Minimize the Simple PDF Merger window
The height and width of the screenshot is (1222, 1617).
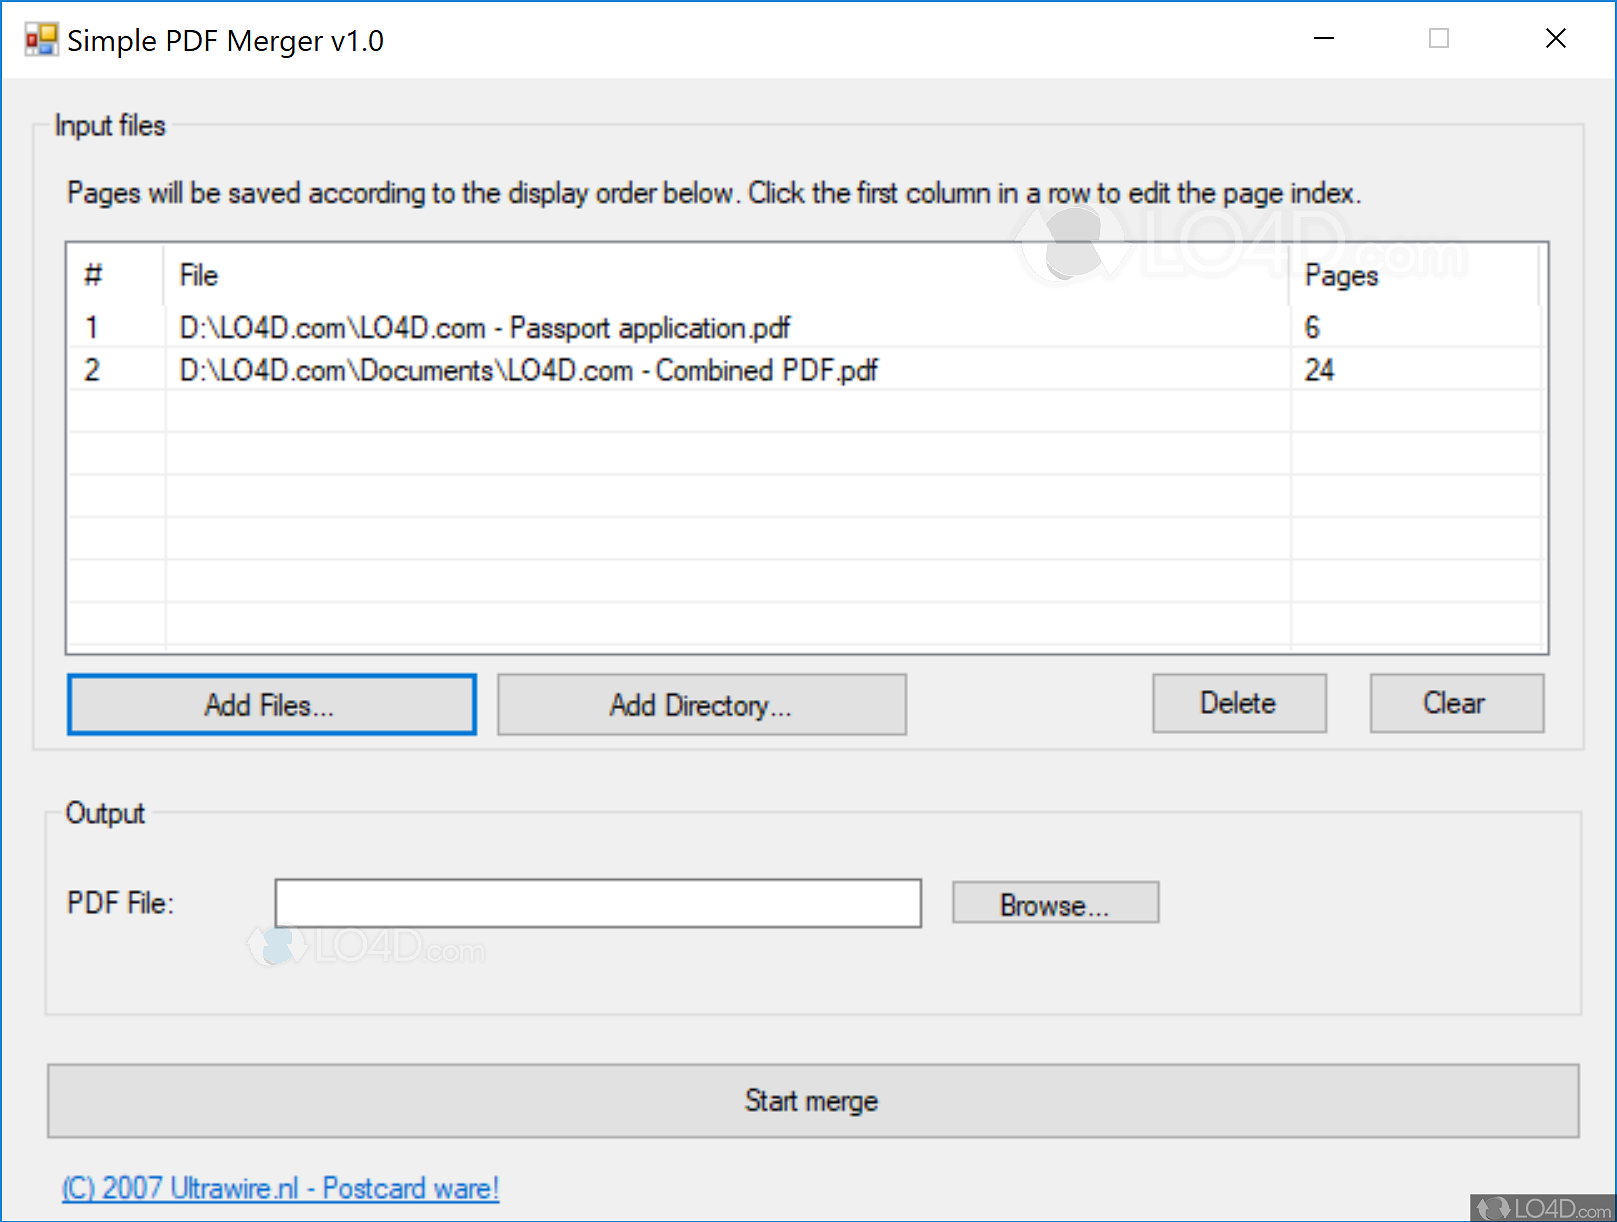1322,38
